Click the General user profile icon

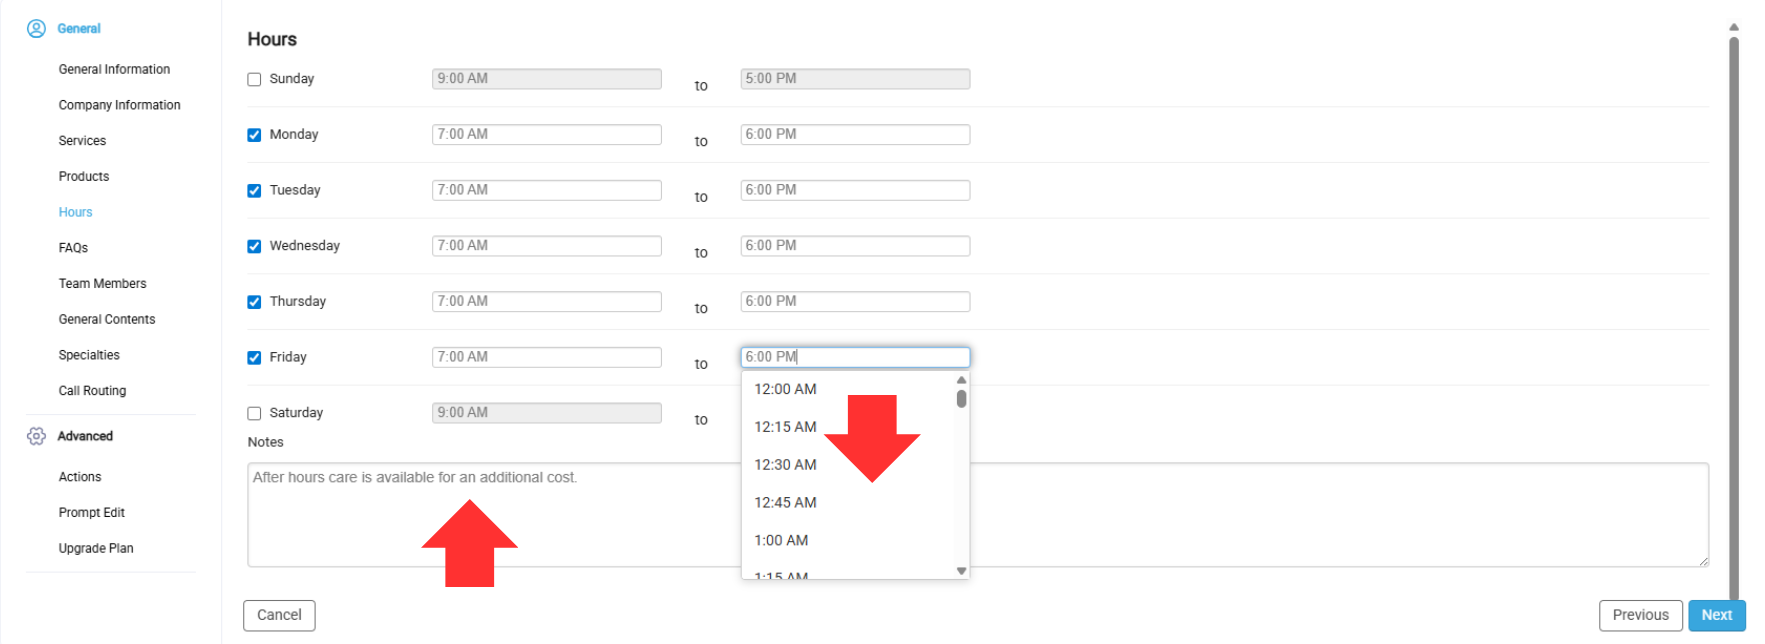36,29
